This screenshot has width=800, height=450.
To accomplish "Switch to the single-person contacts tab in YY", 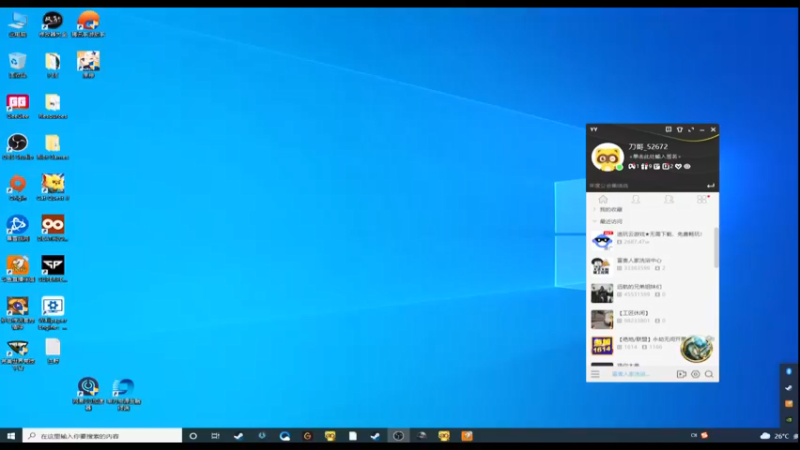I will coord(636,199).
